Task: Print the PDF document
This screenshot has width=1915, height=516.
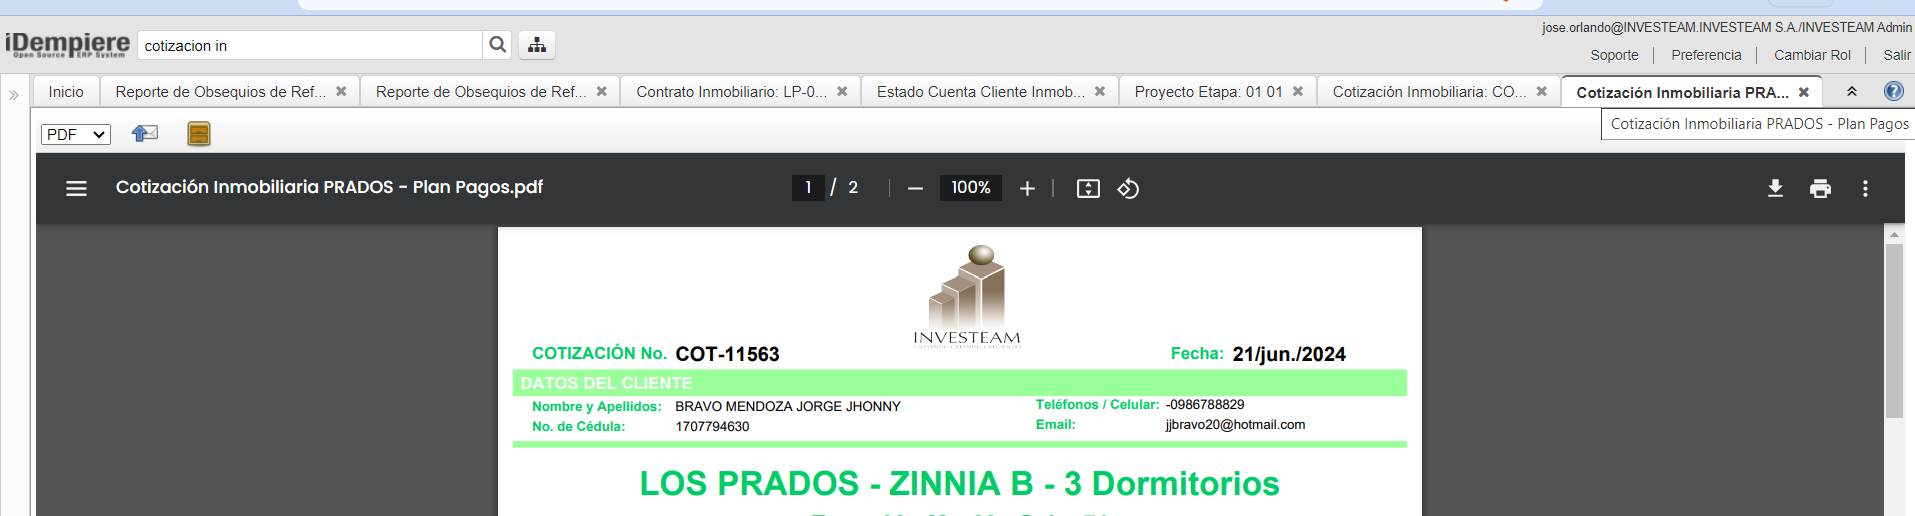Action: click(1820, 188)
